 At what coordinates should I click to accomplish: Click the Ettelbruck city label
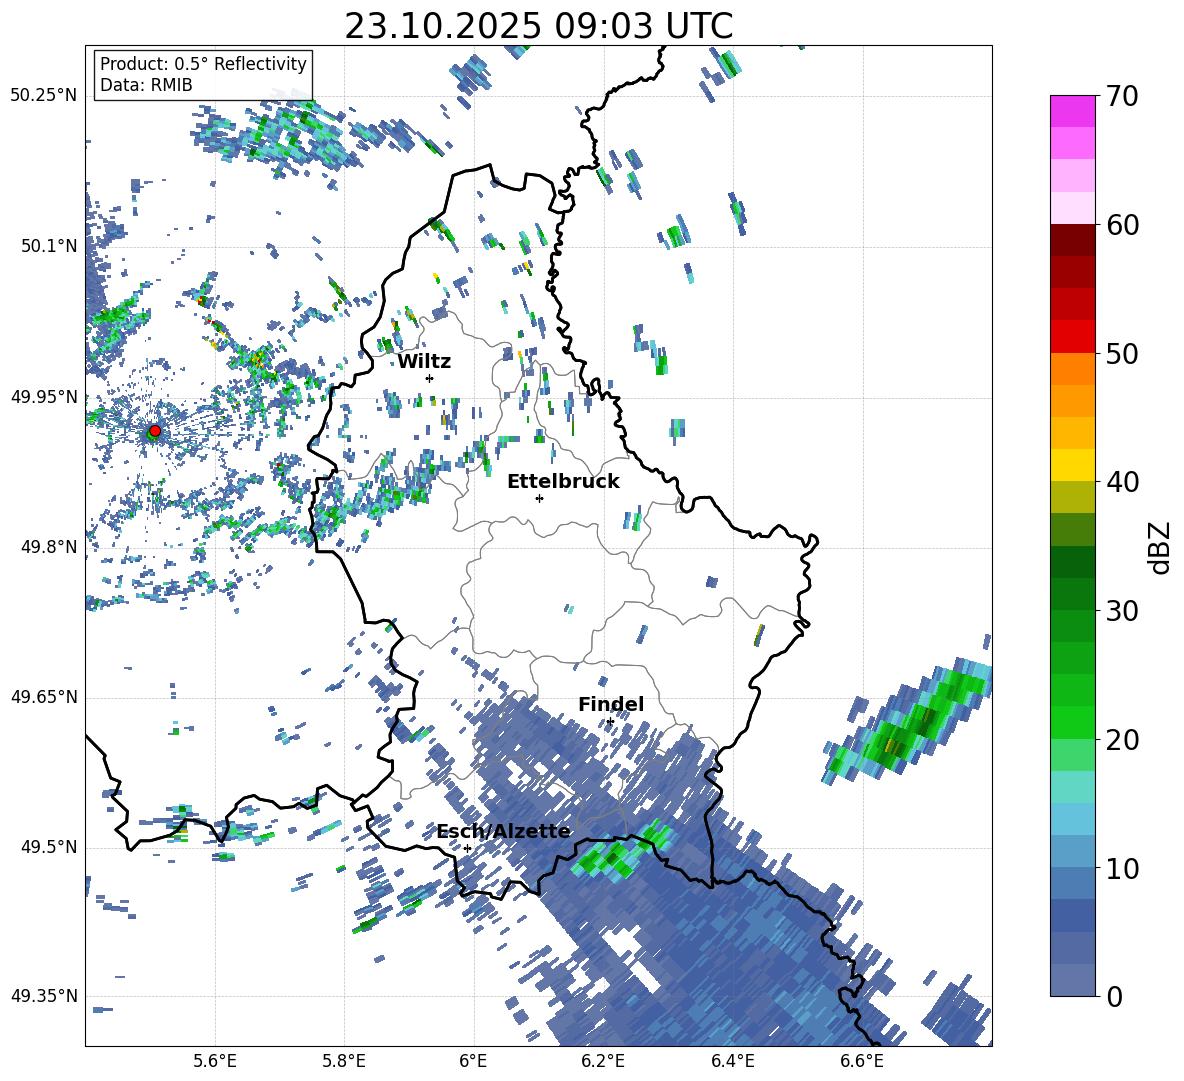563,482
